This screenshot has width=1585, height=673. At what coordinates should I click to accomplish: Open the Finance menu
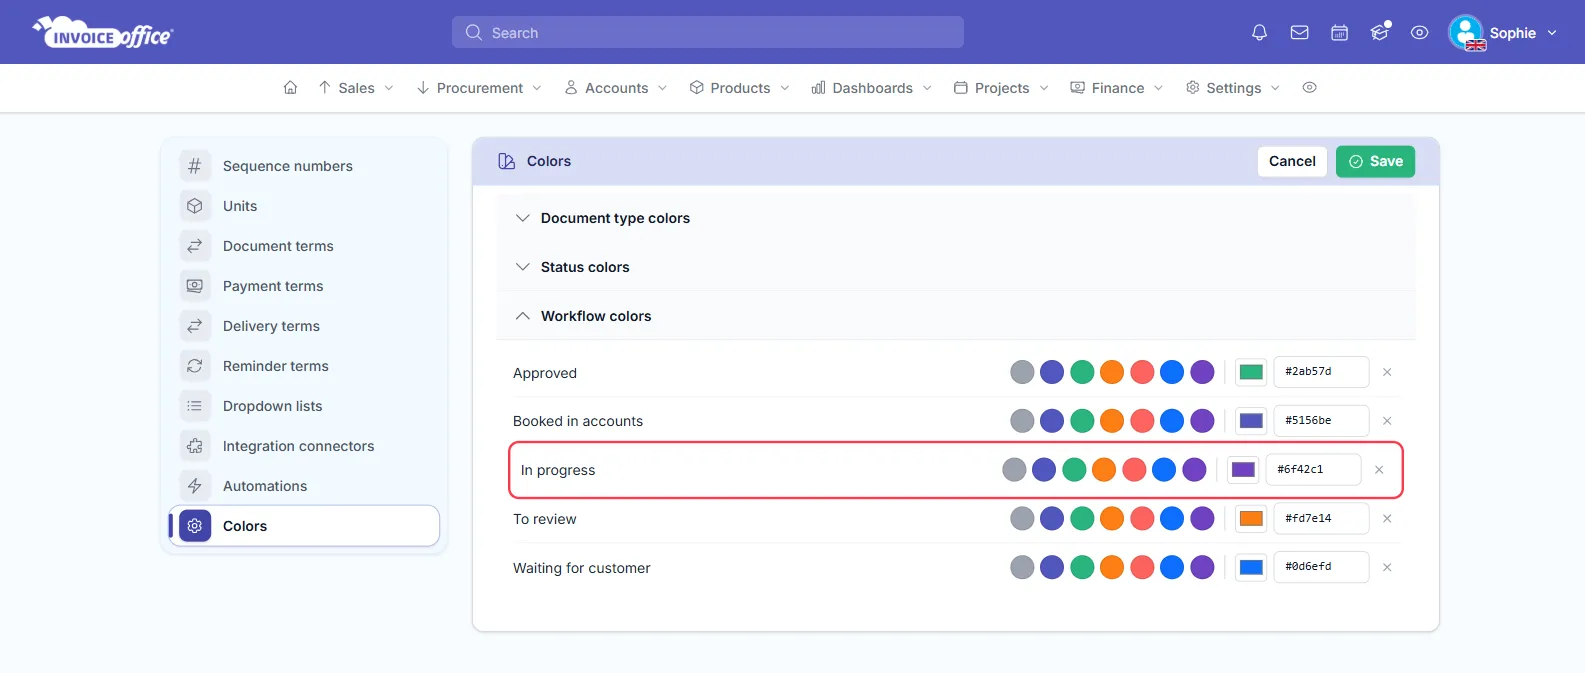point(1117,88)
